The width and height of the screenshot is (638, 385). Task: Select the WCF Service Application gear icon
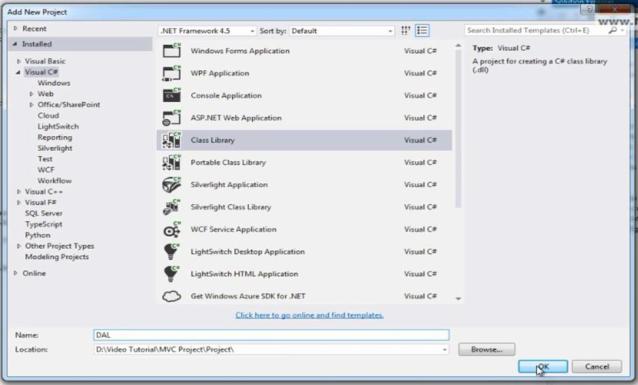(x=172, y=230)
